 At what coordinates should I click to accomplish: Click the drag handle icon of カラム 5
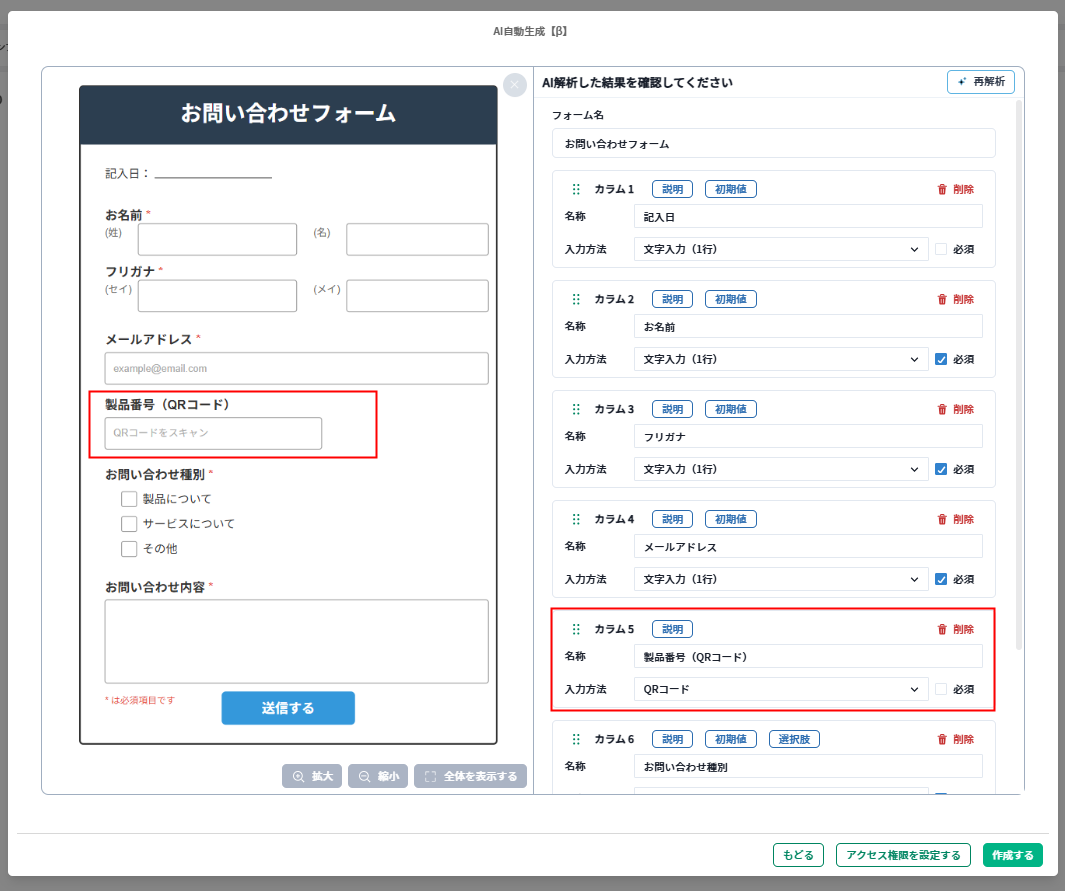(576, 629)
